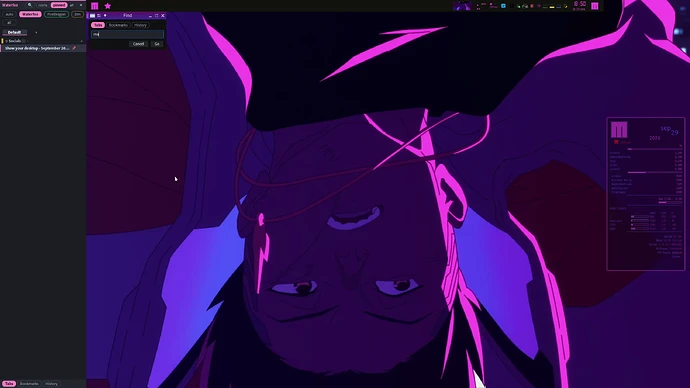This screenshot has height=388, width=690.
Task: Focus the Find dialog search field
Action: (x=127, y=34)
